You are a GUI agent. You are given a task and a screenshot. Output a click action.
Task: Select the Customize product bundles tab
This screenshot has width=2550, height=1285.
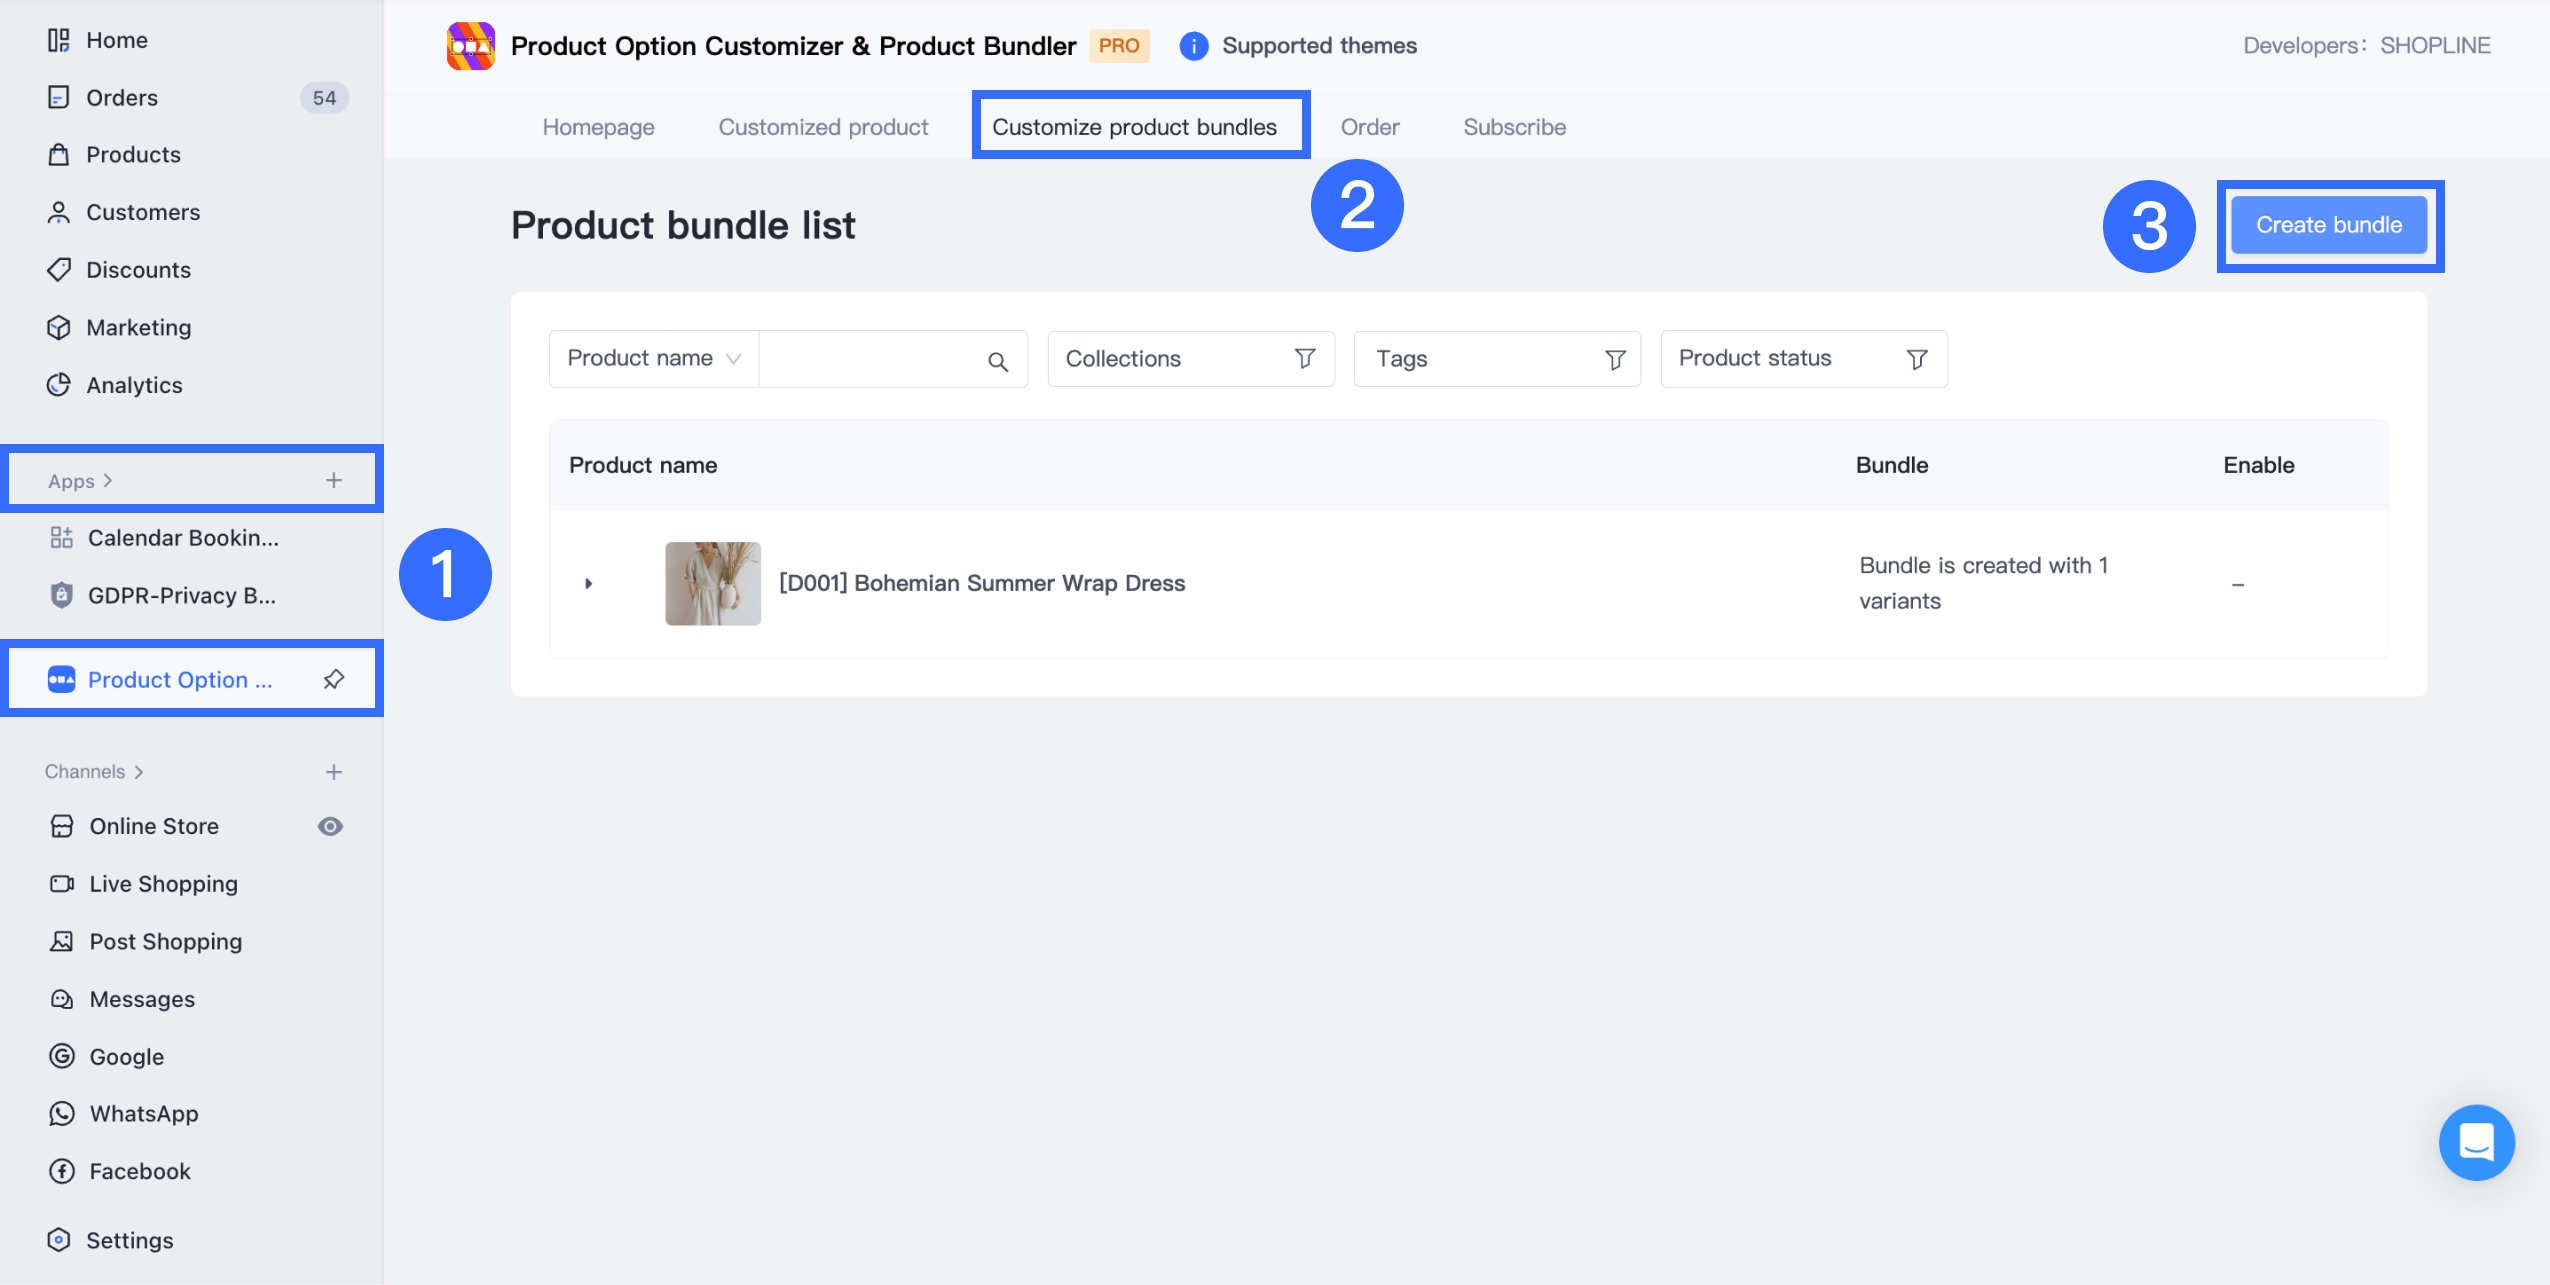(x=1134, y=127)
